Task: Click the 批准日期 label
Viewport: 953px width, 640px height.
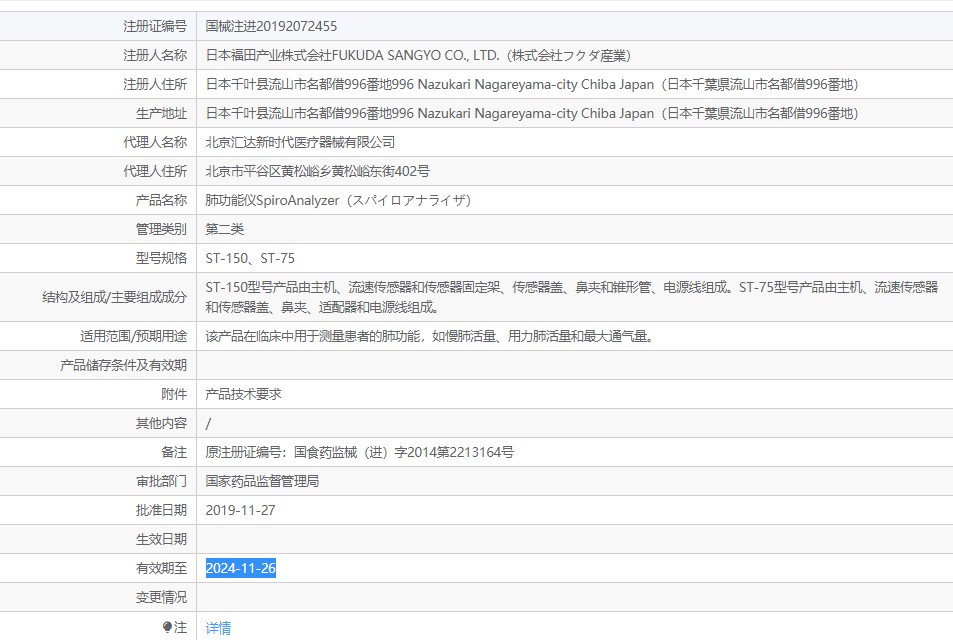Action: pos(161,511)
